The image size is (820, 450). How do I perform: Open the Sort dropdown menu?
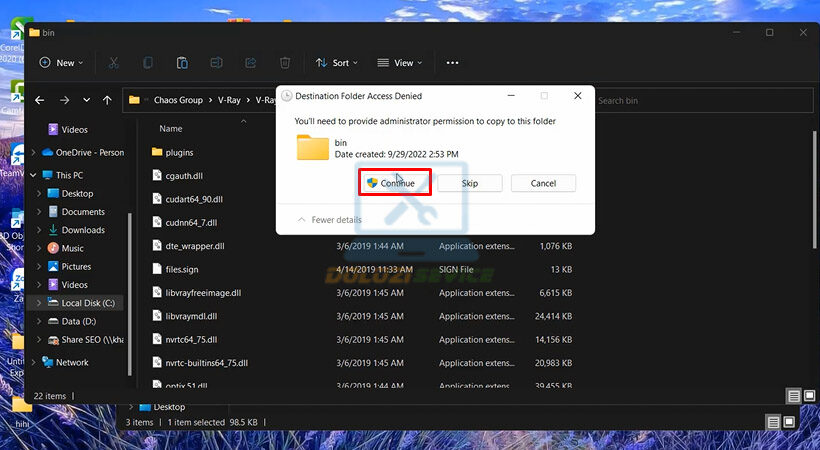pyautogui.click(x=334, y=62)
